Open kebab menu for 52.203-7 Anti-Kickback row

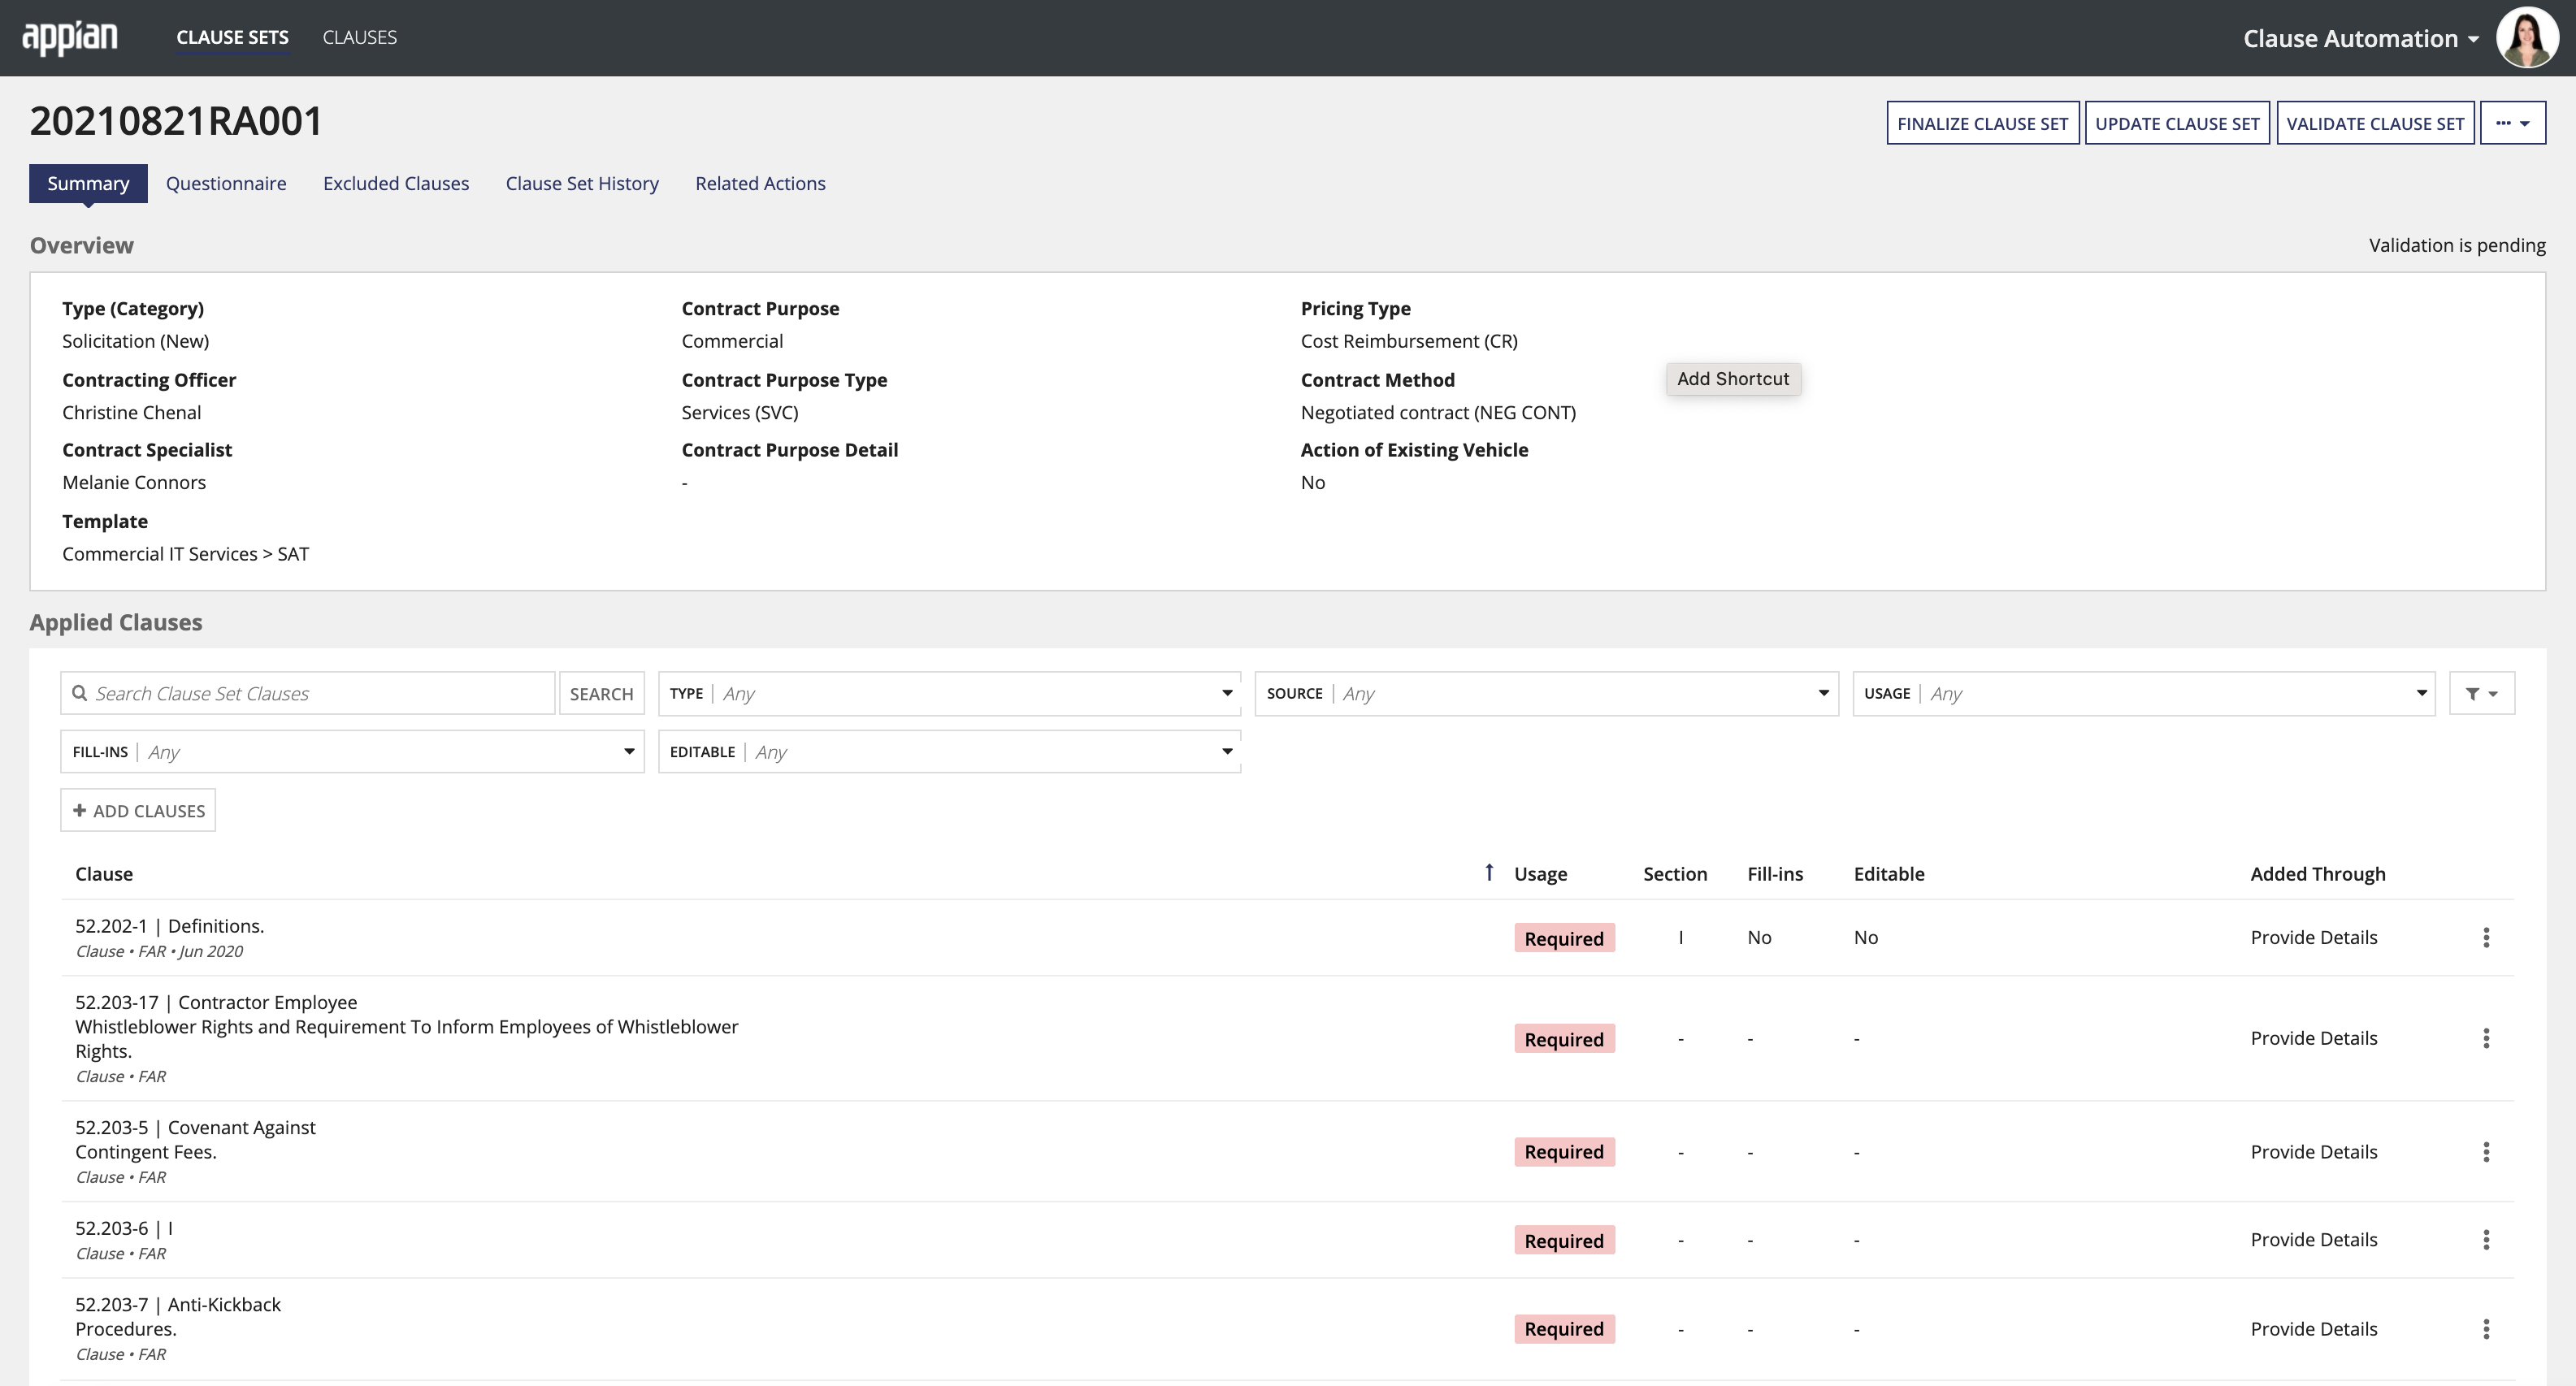pyautogui.click(x=2486, y=1329)
